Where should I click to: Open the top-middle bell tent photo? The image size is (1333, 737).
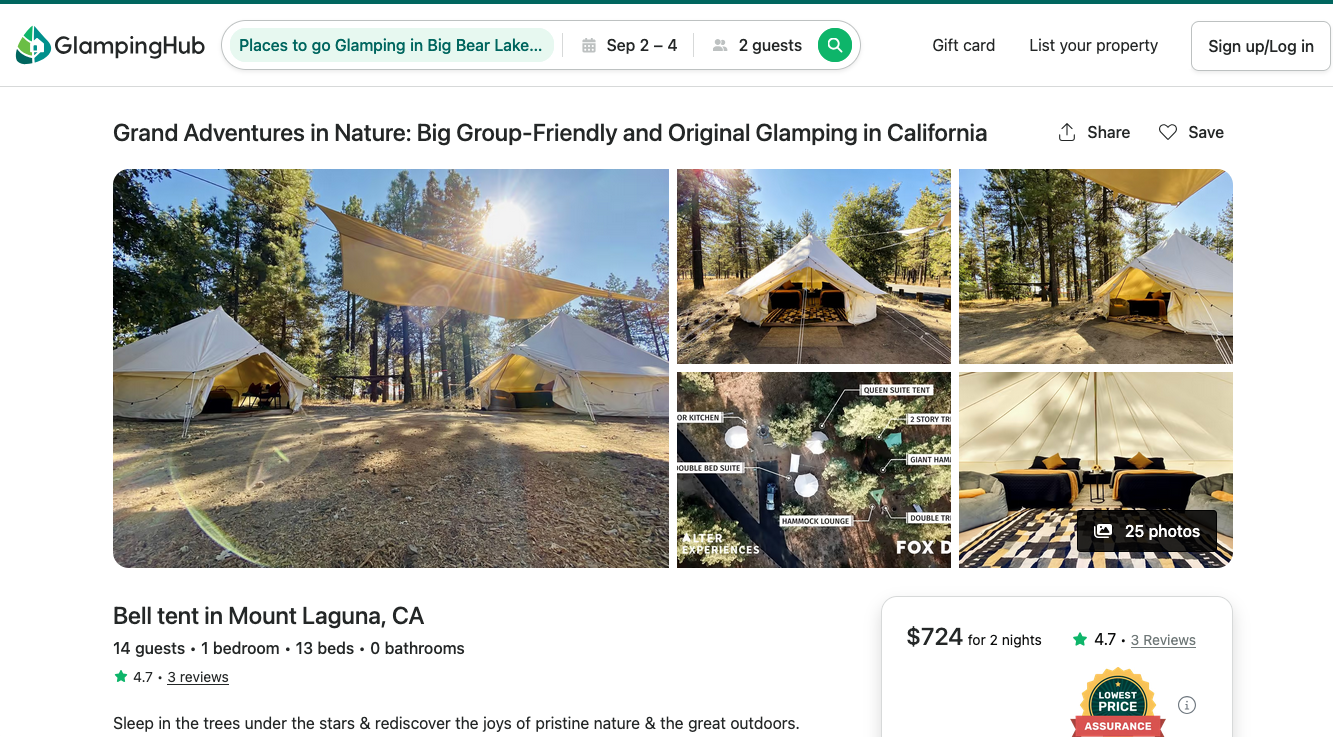click(813, 266)
